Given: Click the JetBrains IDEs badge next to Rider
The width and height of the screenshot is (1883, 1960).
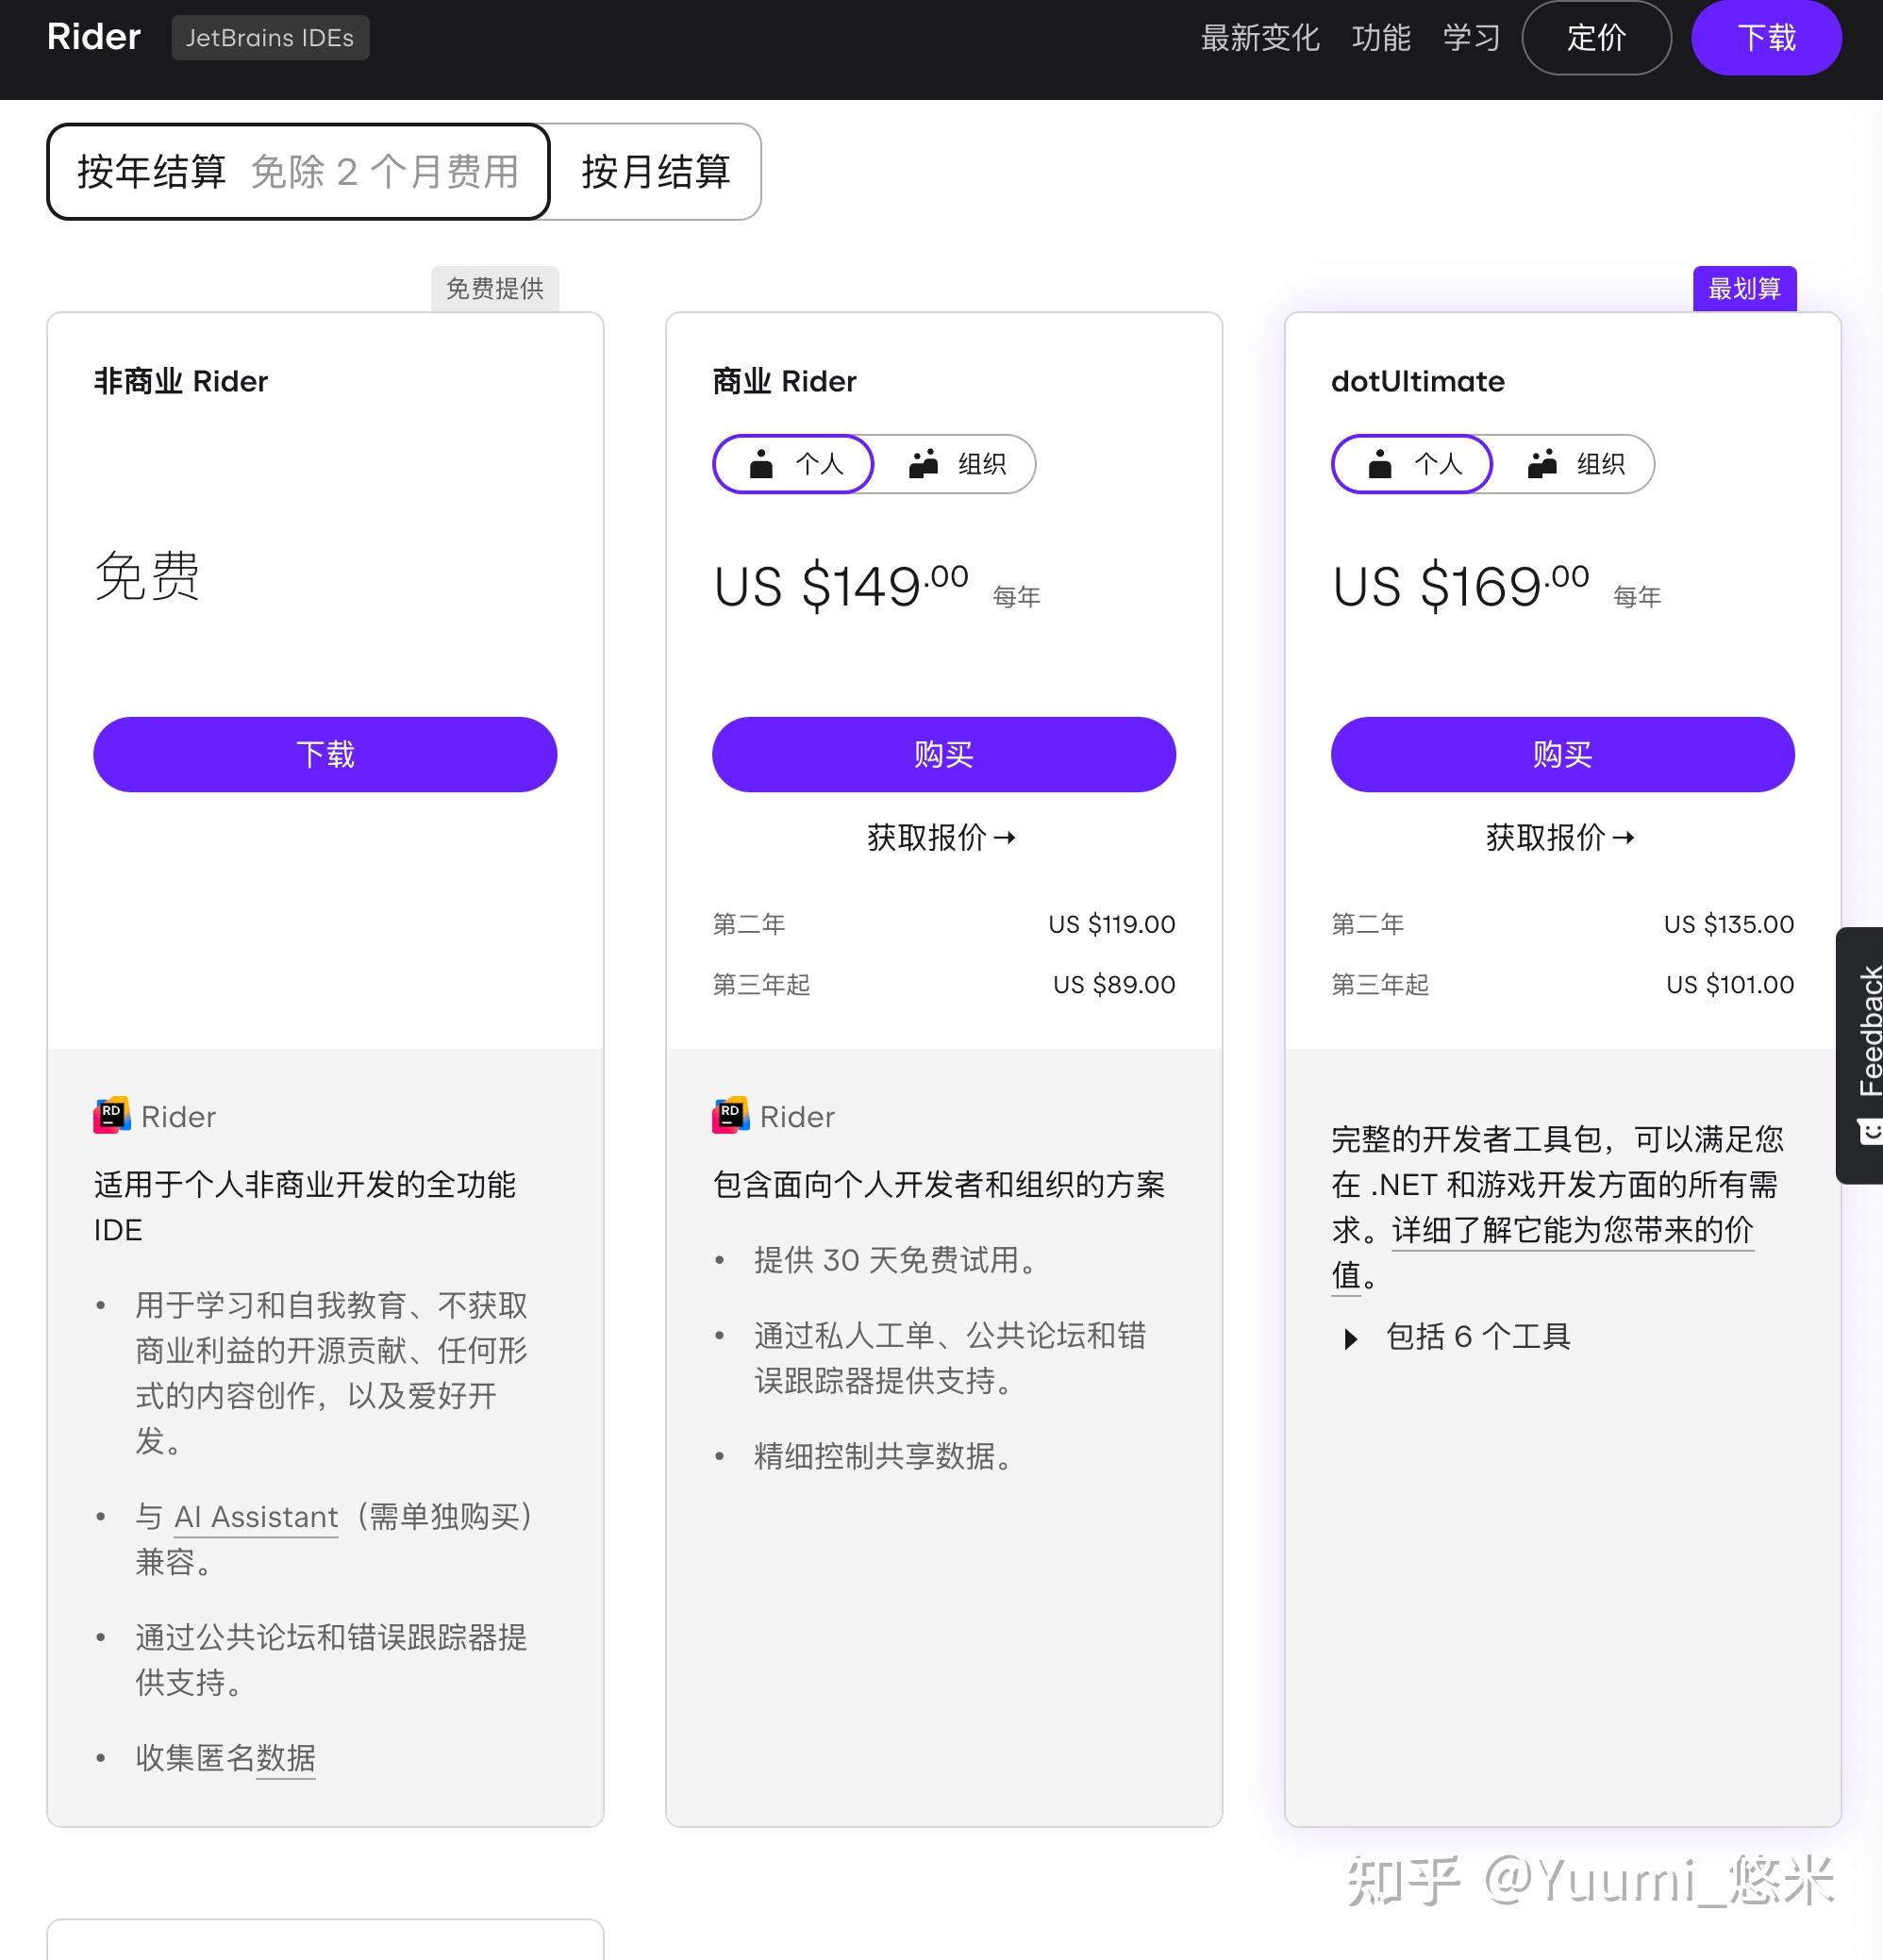Looking at the screenshot, I should 270,37.
